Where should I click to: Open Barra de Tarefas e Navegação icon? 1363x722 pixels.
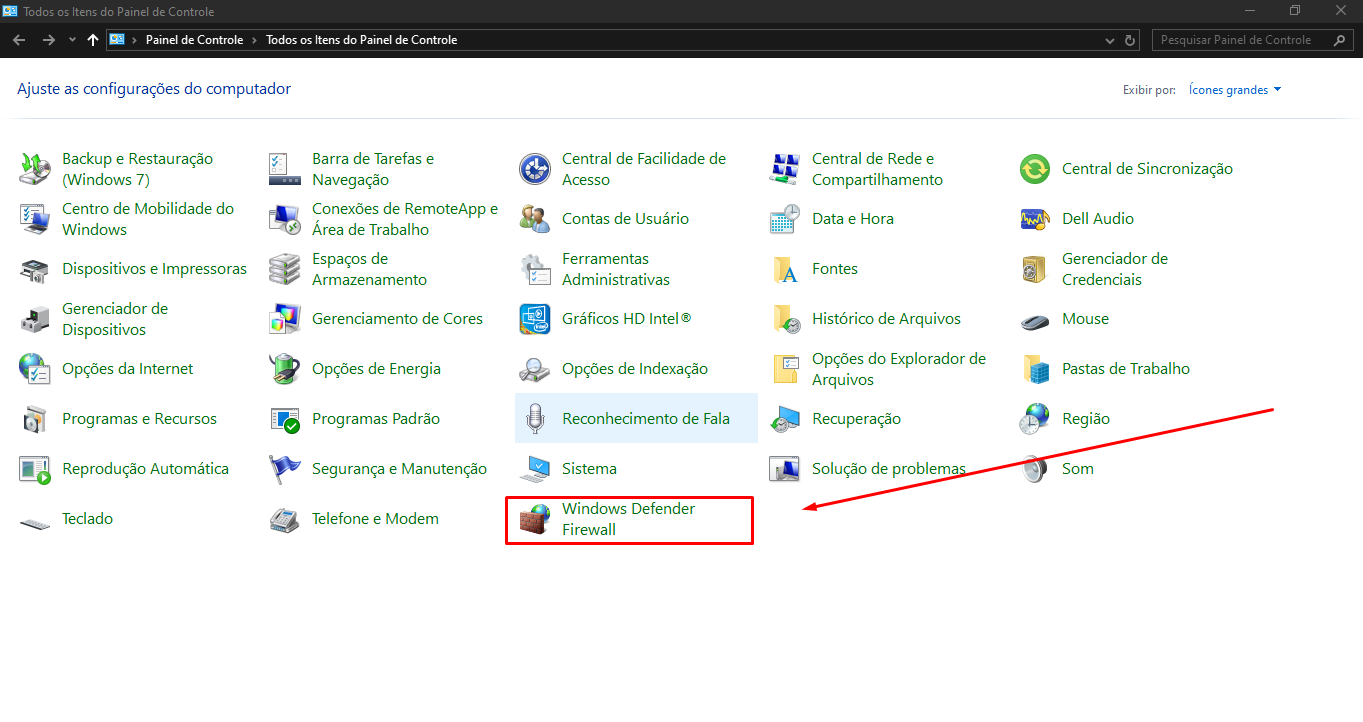coord(285,169)
